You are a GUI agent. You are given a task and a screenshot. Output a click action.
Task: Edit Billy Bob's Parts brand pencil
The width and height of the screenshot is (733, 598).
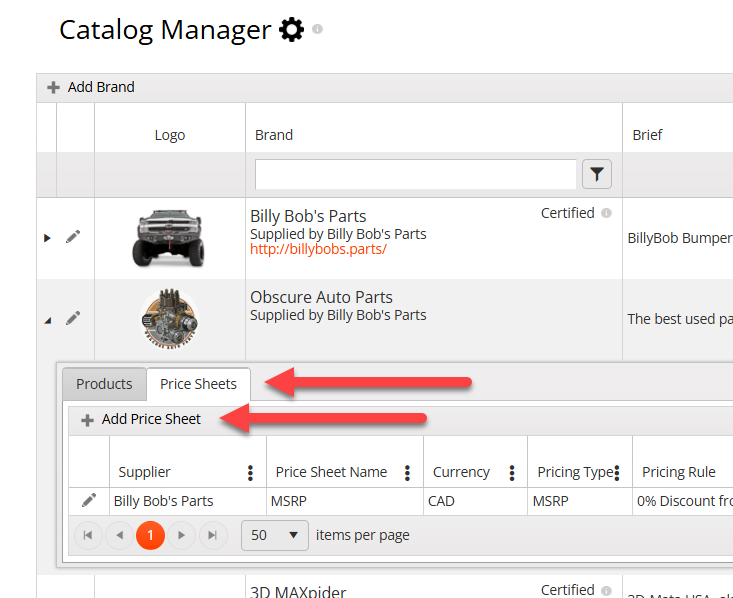[73, 237]
